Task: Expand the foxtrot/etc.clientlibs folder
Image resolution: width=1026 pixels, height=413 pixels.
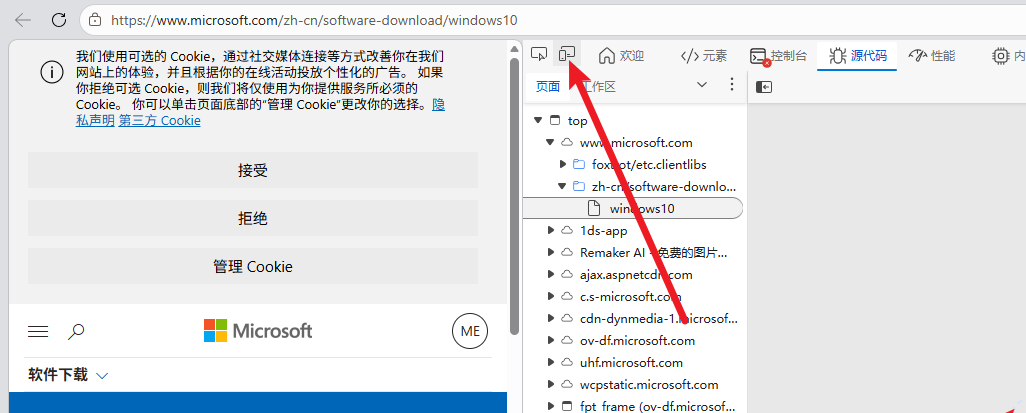Action: [x=561, y=164]
